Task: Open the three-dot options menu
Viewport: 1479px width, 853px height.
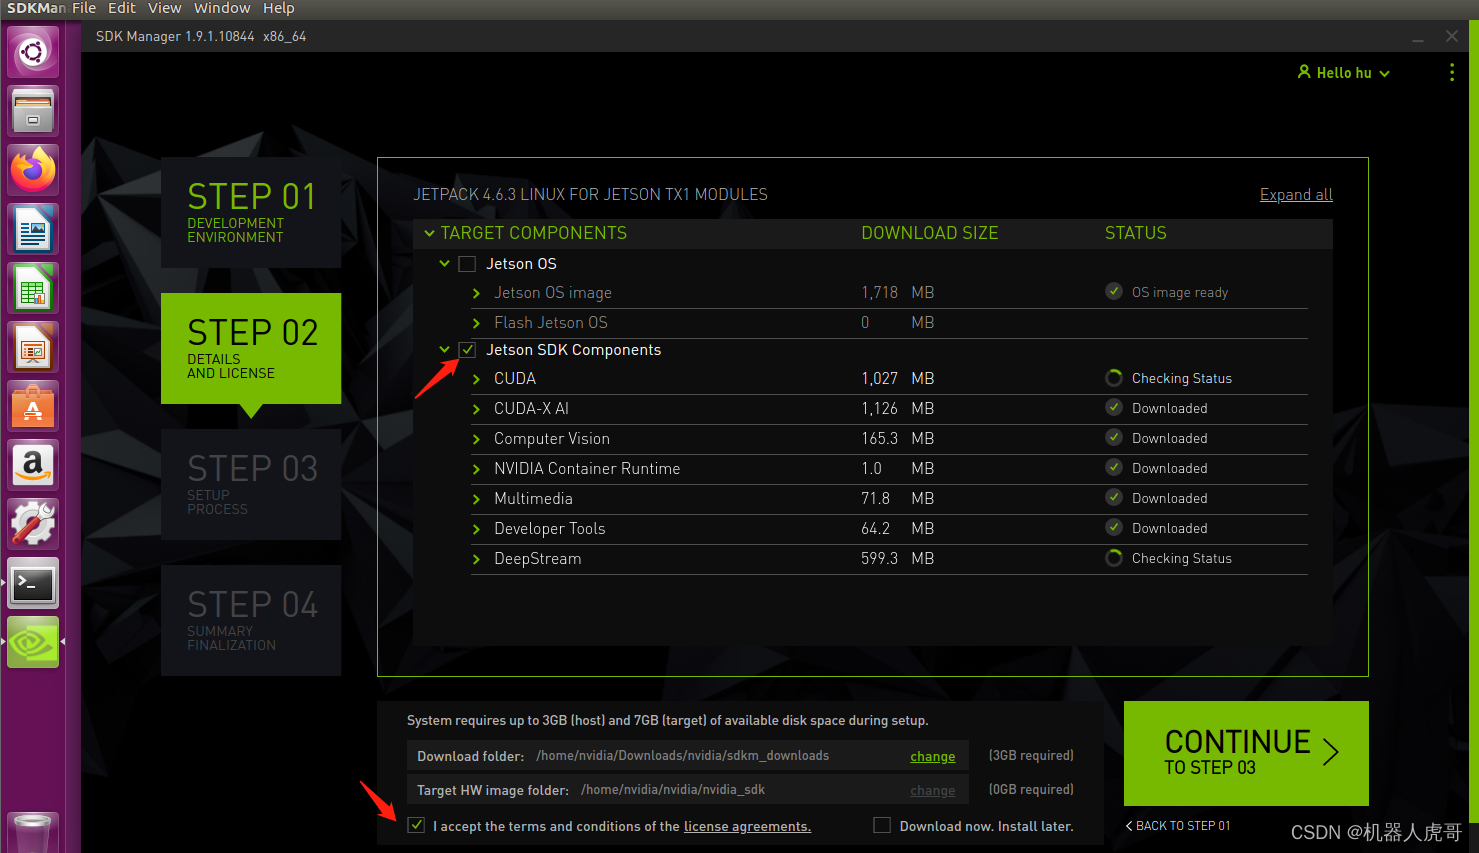Action: click(x=1452, y=73)
